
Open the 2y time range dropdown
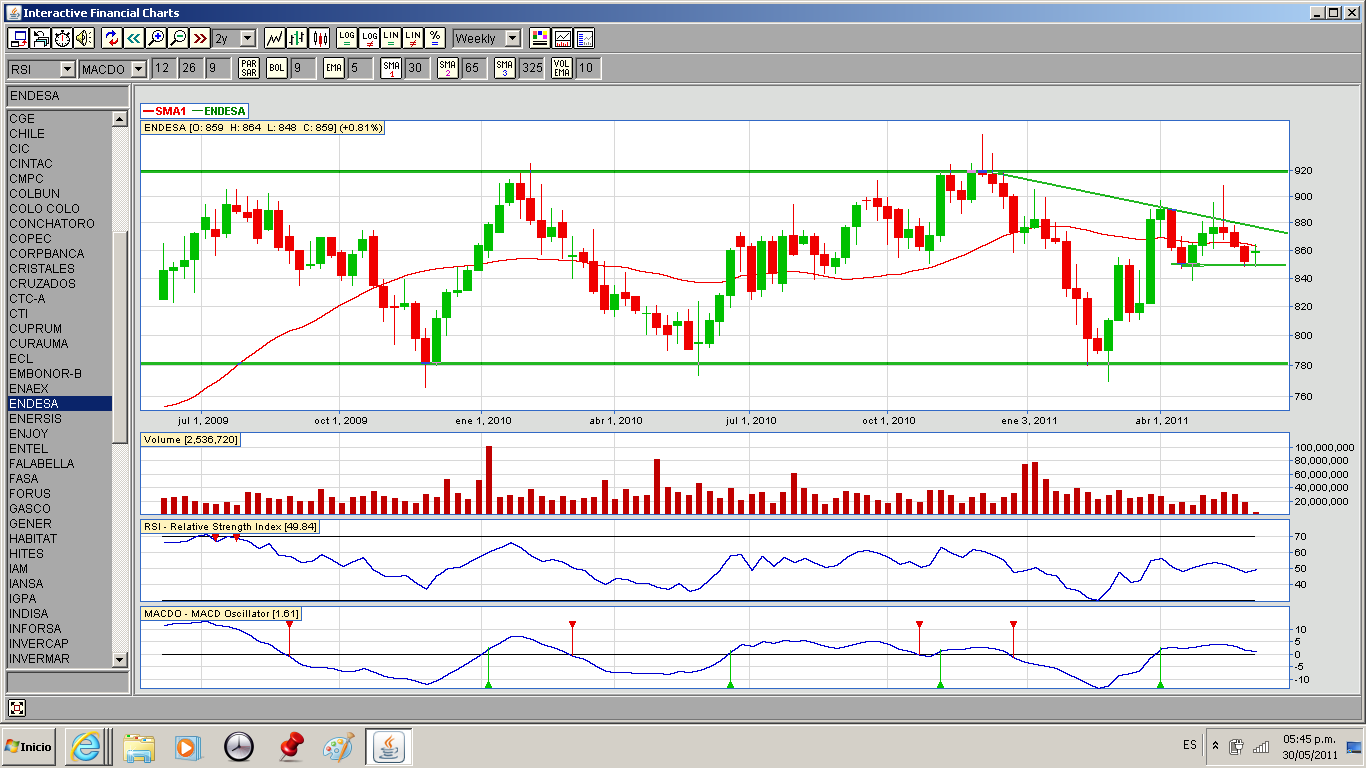(x=234, y=38)
